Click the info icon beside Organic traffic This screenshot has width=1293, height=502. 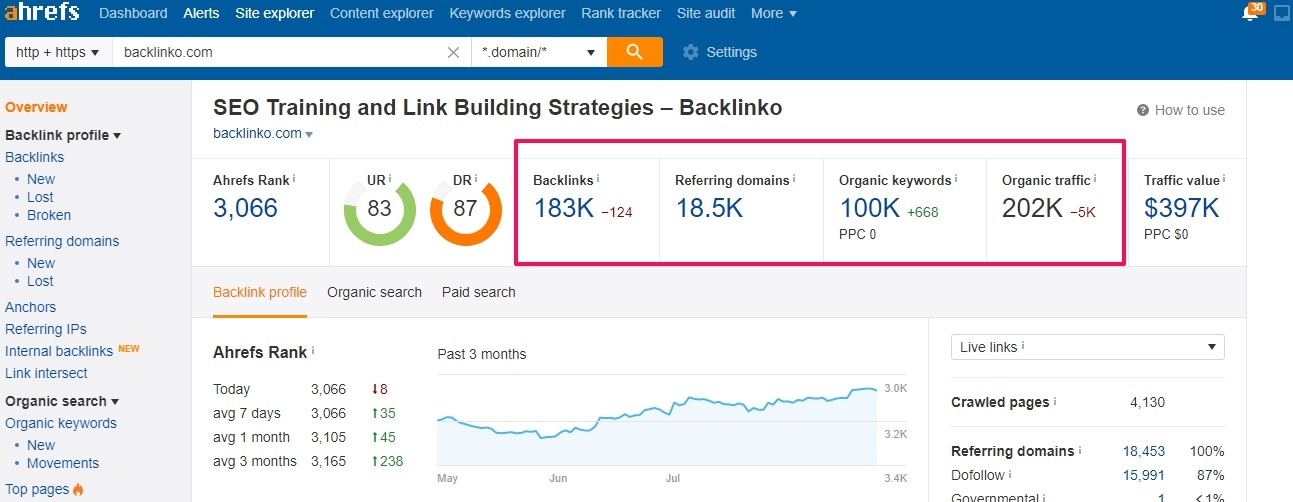[x=1095, y=180]
